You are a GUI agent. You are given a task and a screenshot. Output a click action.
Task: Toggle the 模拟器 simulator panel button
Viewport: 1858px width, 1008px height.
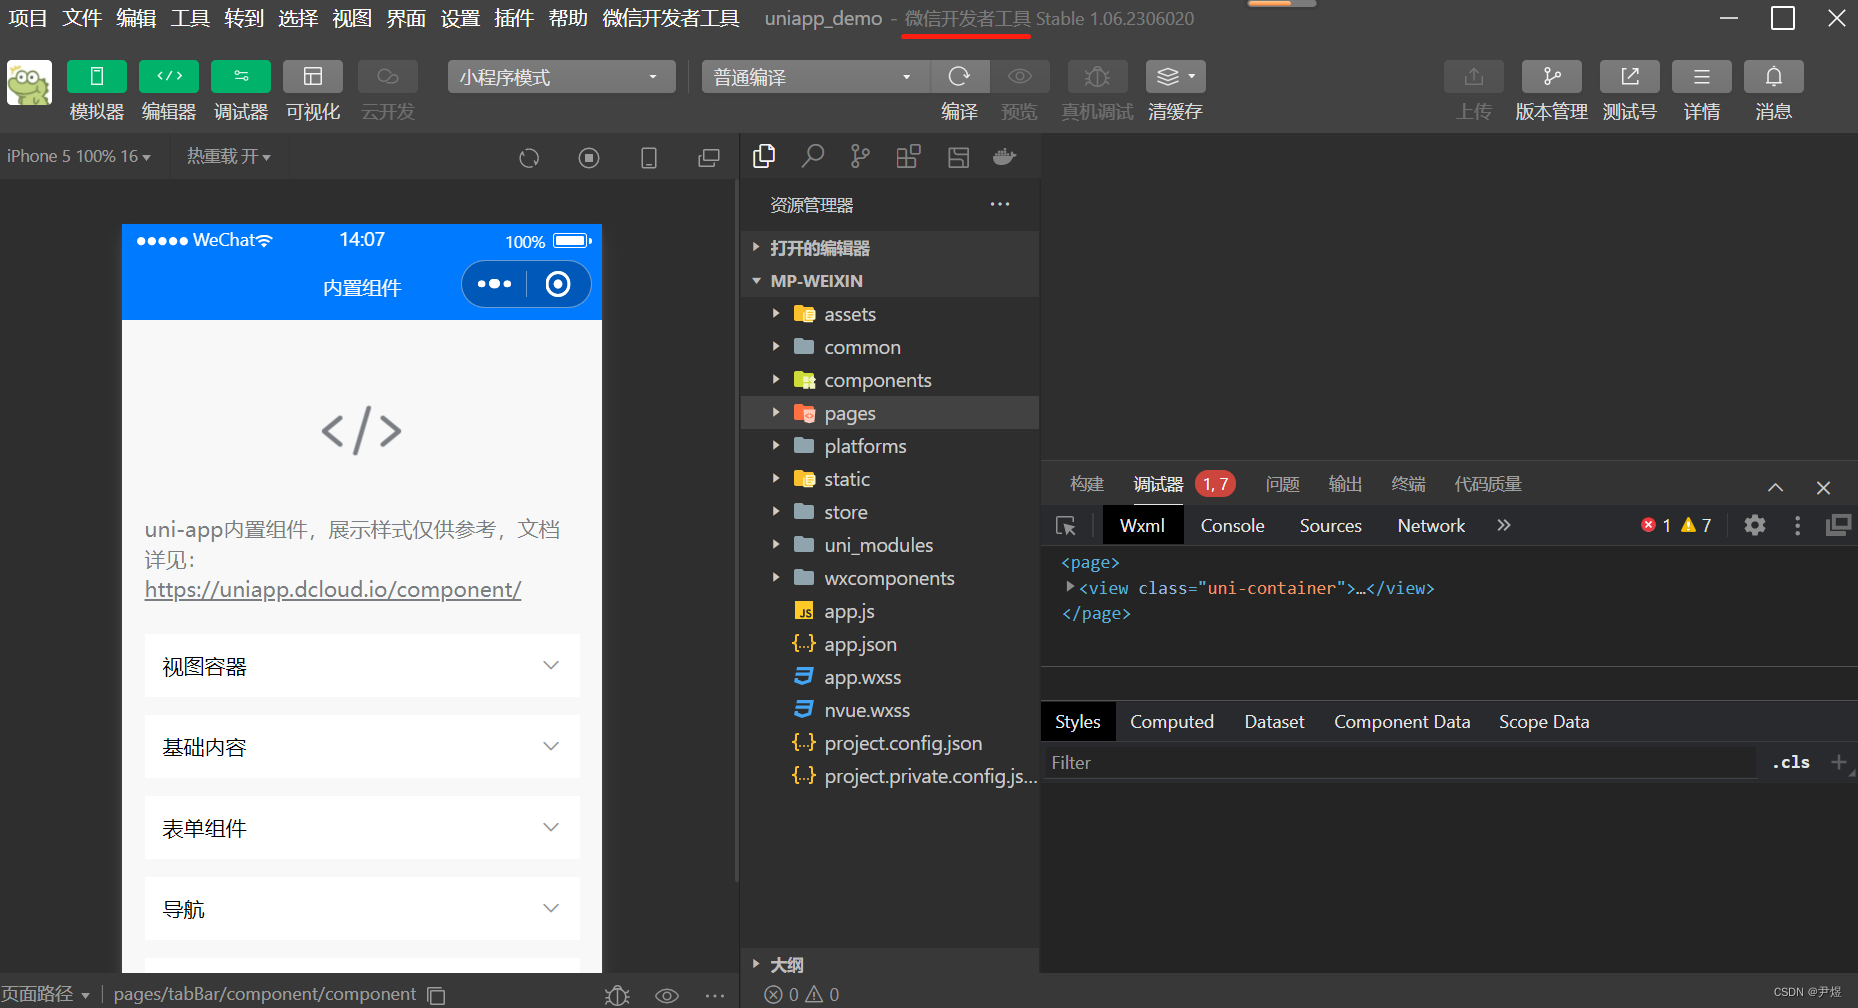pyautogui.click(x=96, y=77)
